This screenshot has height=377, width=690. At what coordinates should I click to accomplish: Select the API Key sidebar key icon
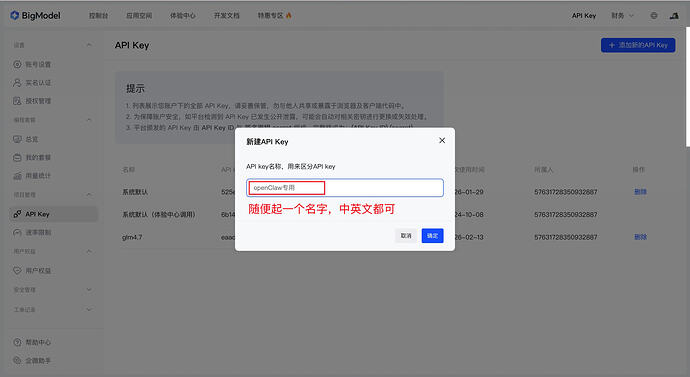(17, 214)
